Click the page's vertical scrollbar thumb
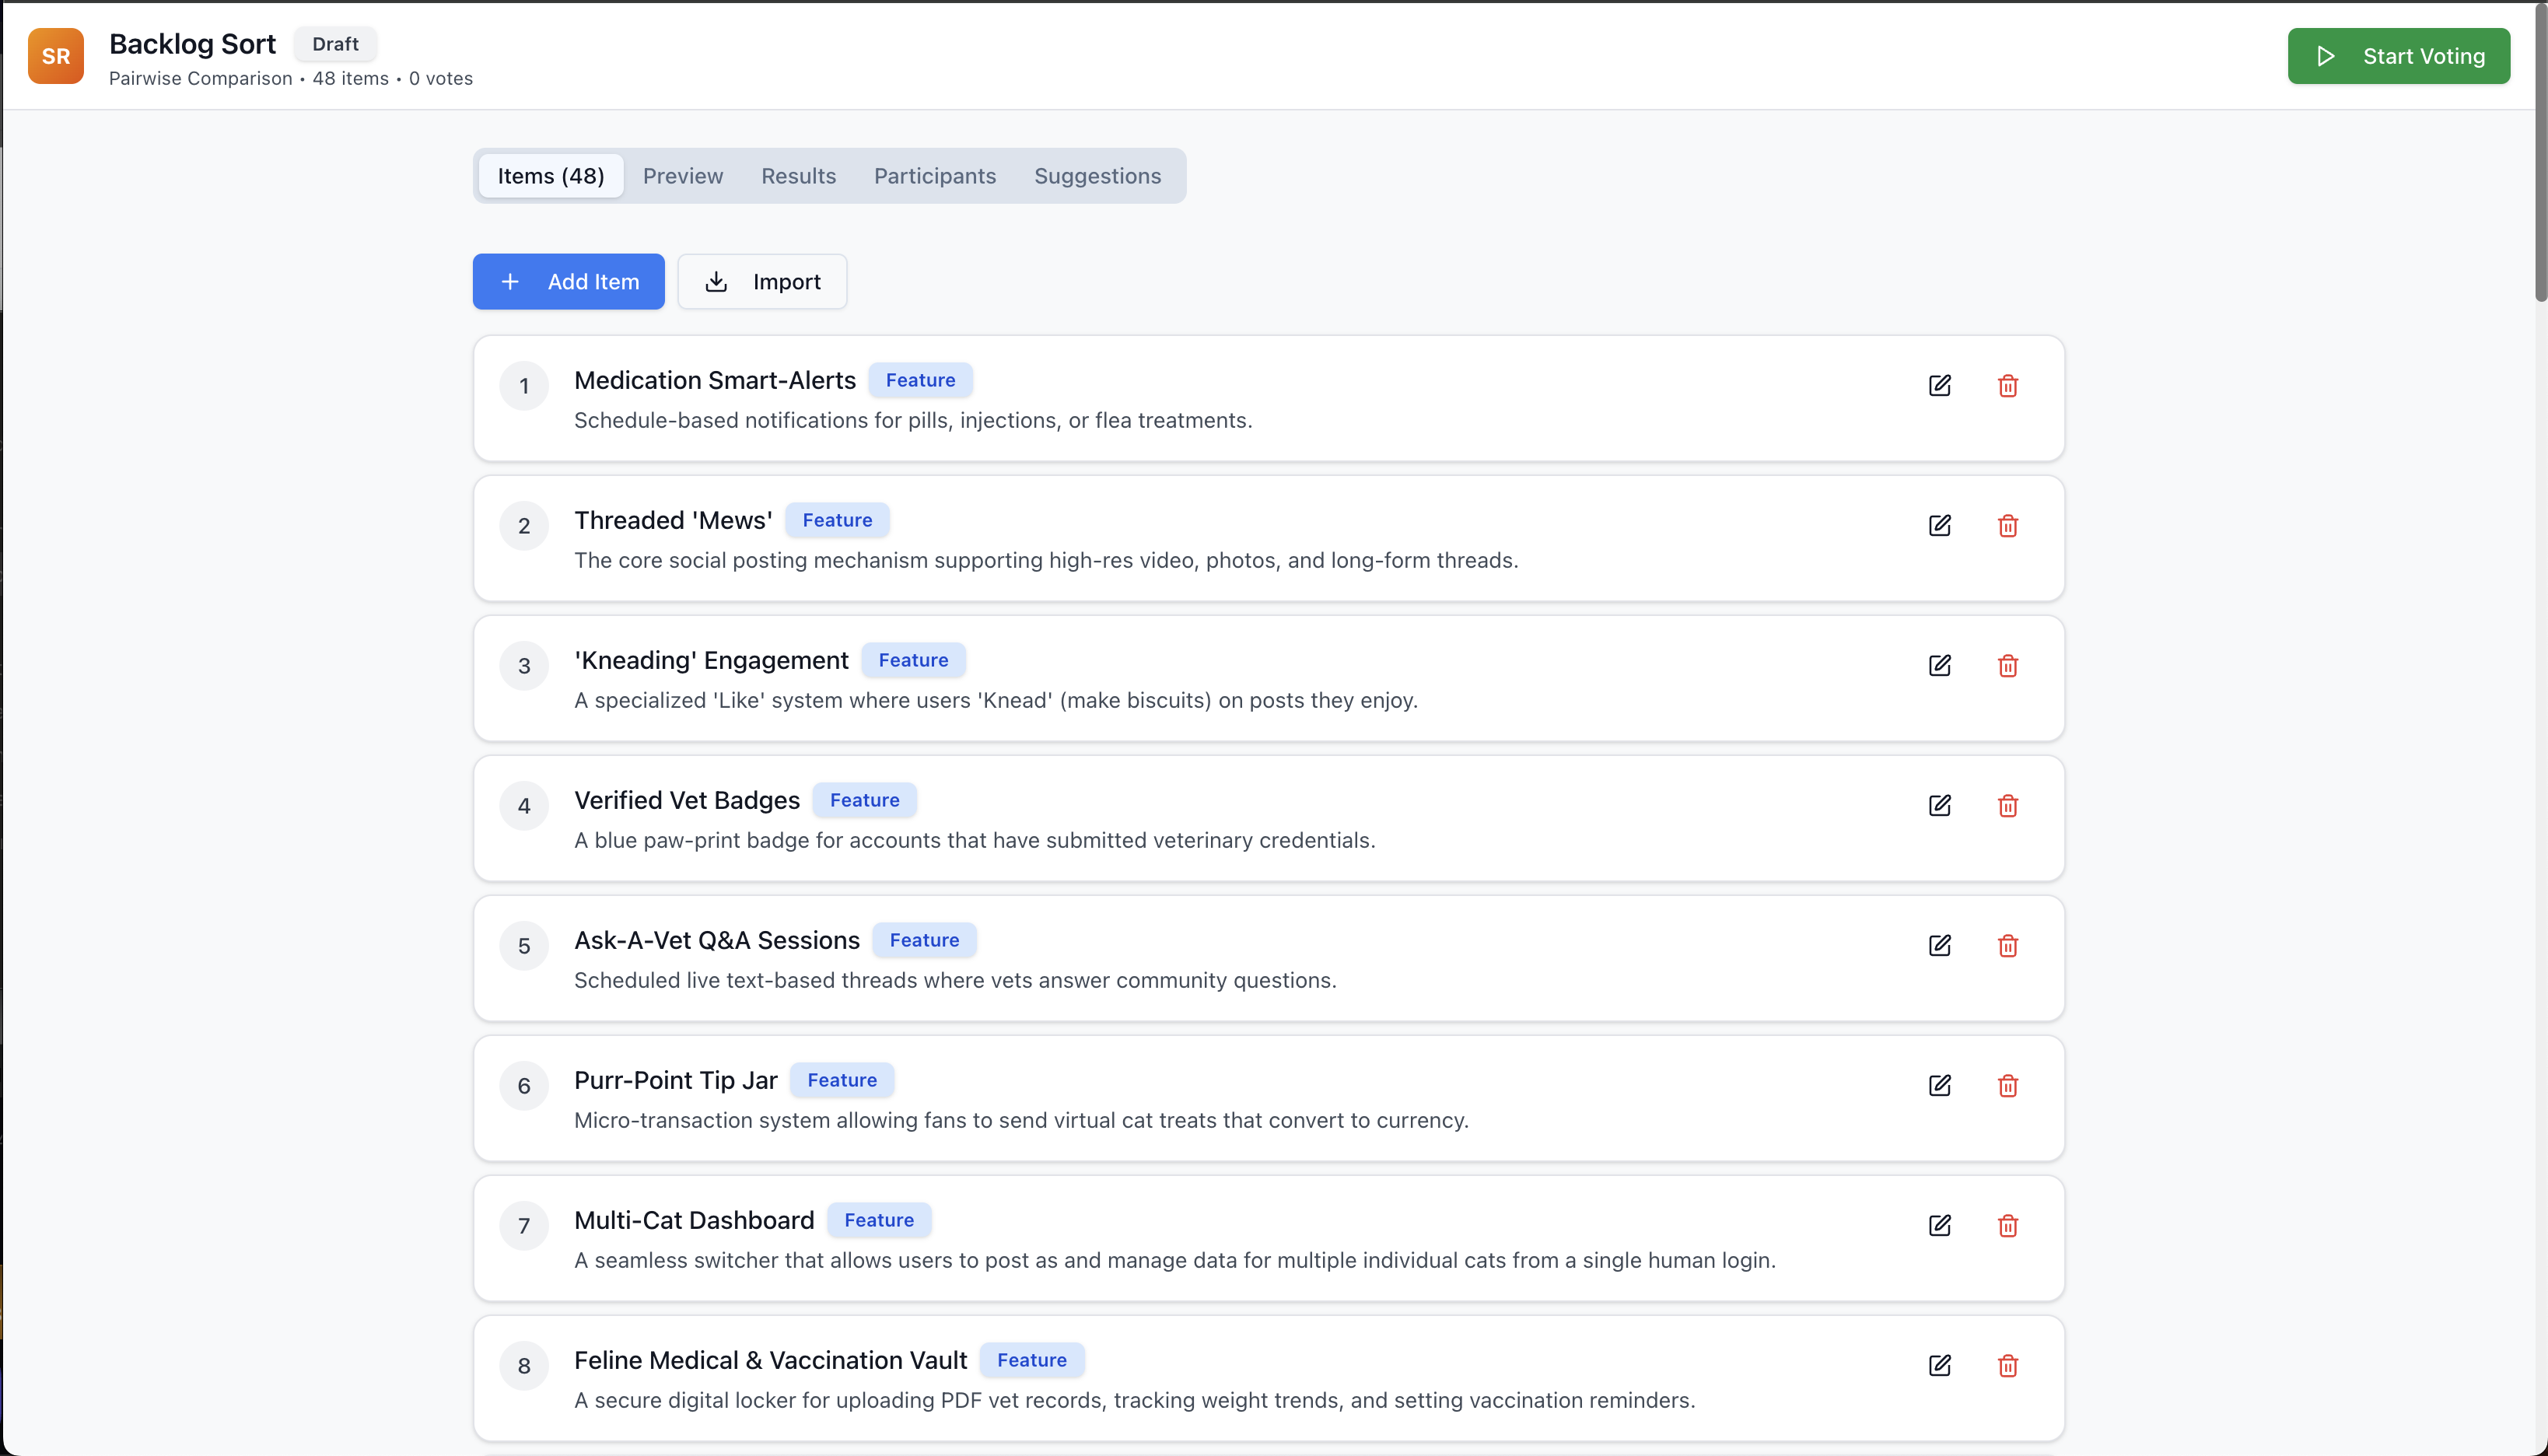This screenshot has width=2548, height=1456. click(2541, 152)
